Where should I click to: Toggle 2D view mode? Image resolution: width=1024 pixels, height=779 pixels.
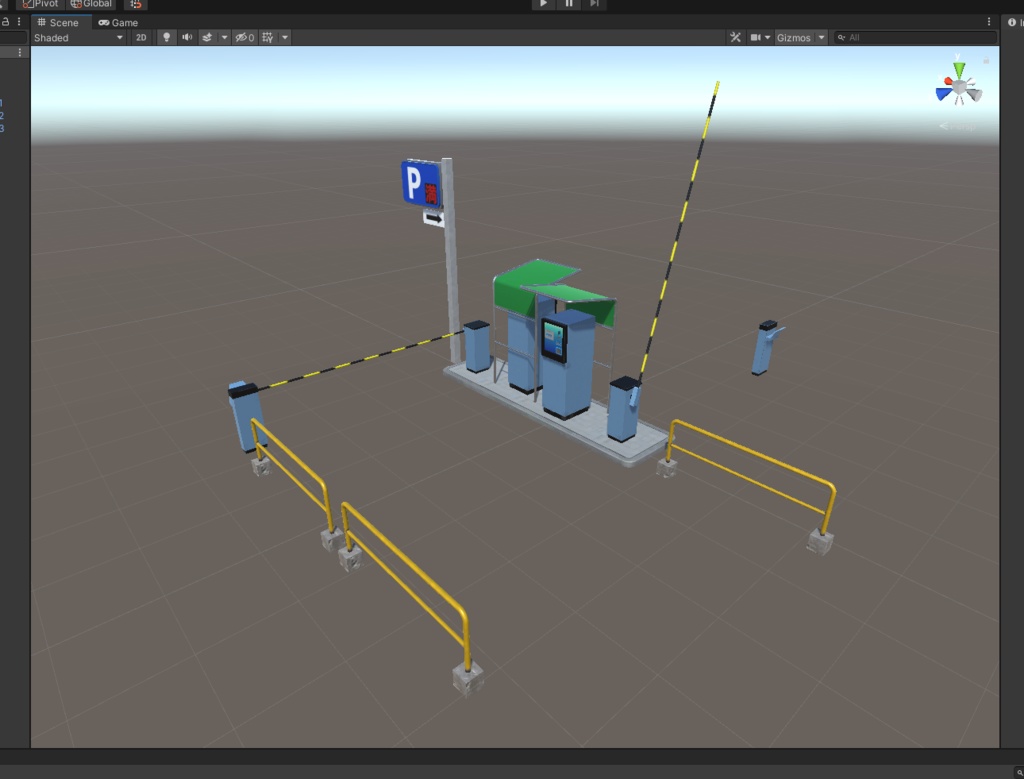[x=141, y=38]
